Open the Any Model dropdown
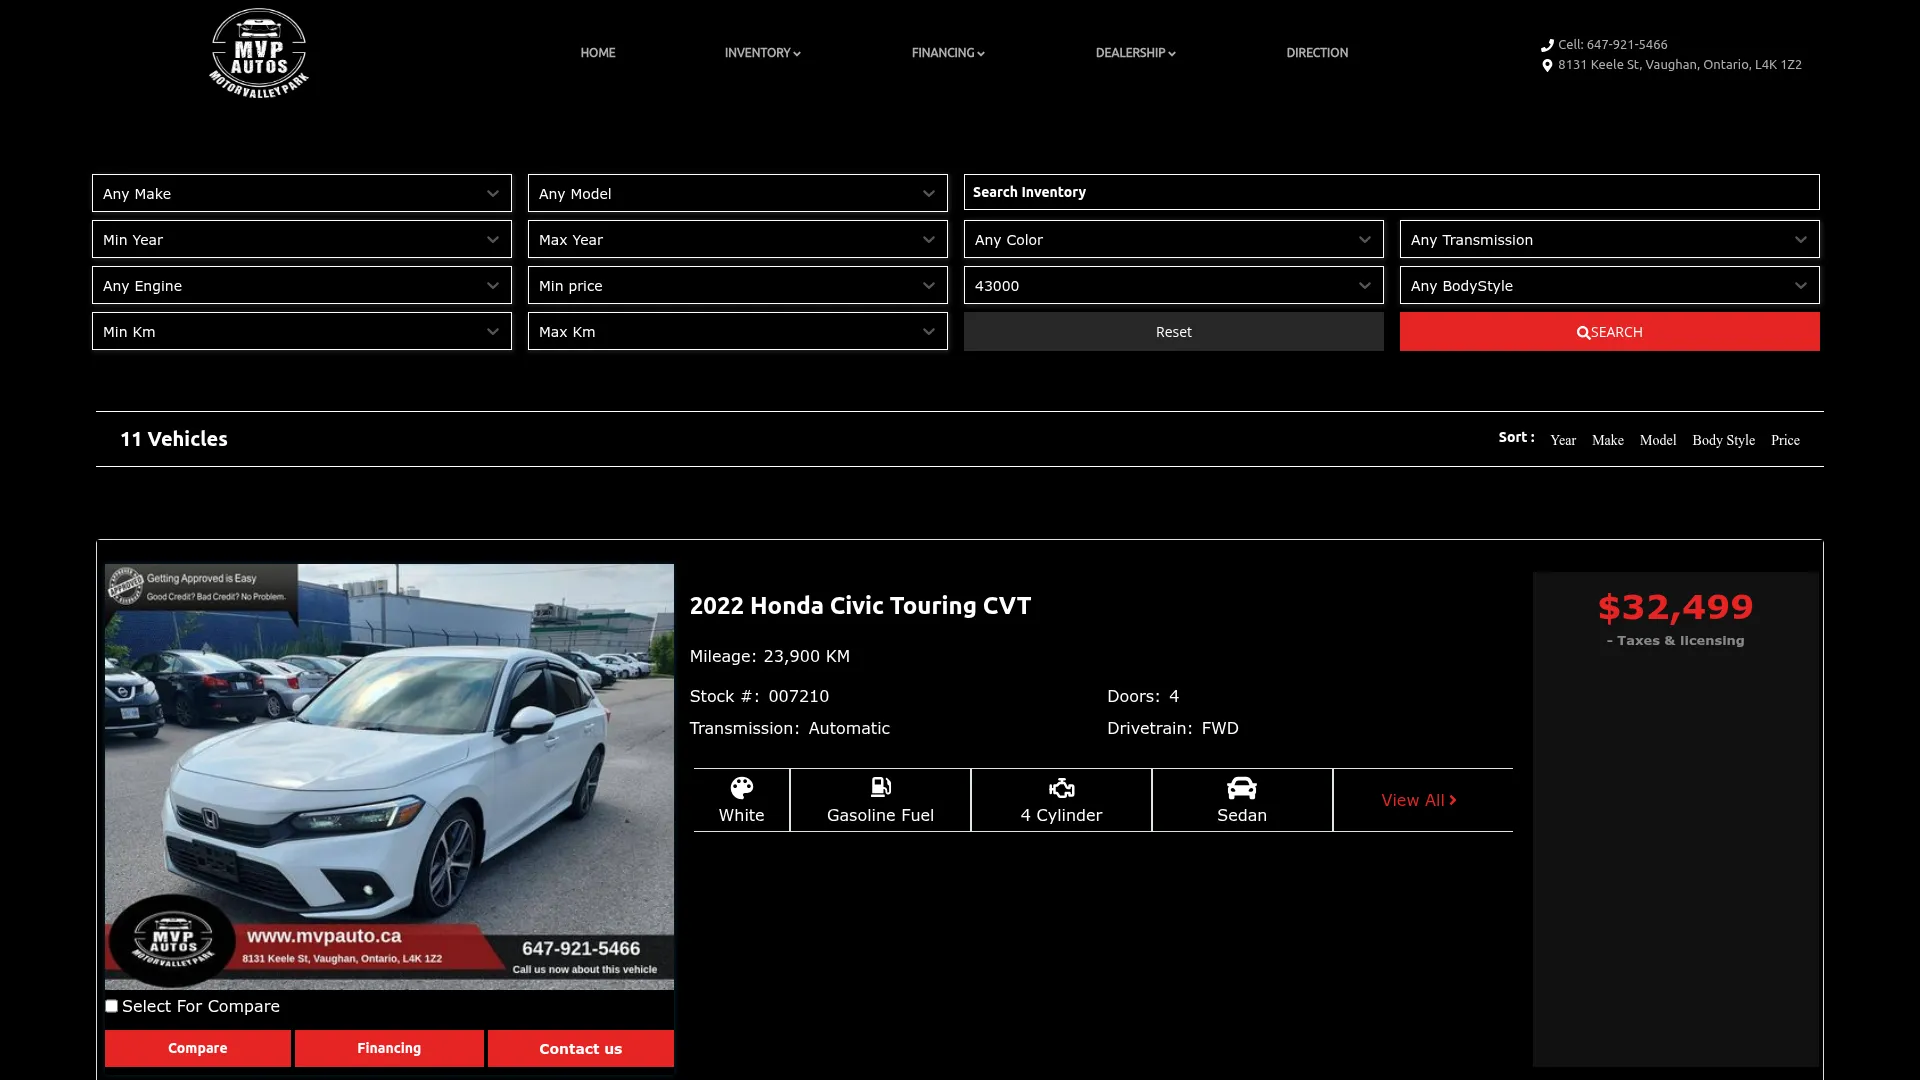 tap(738, 193)
